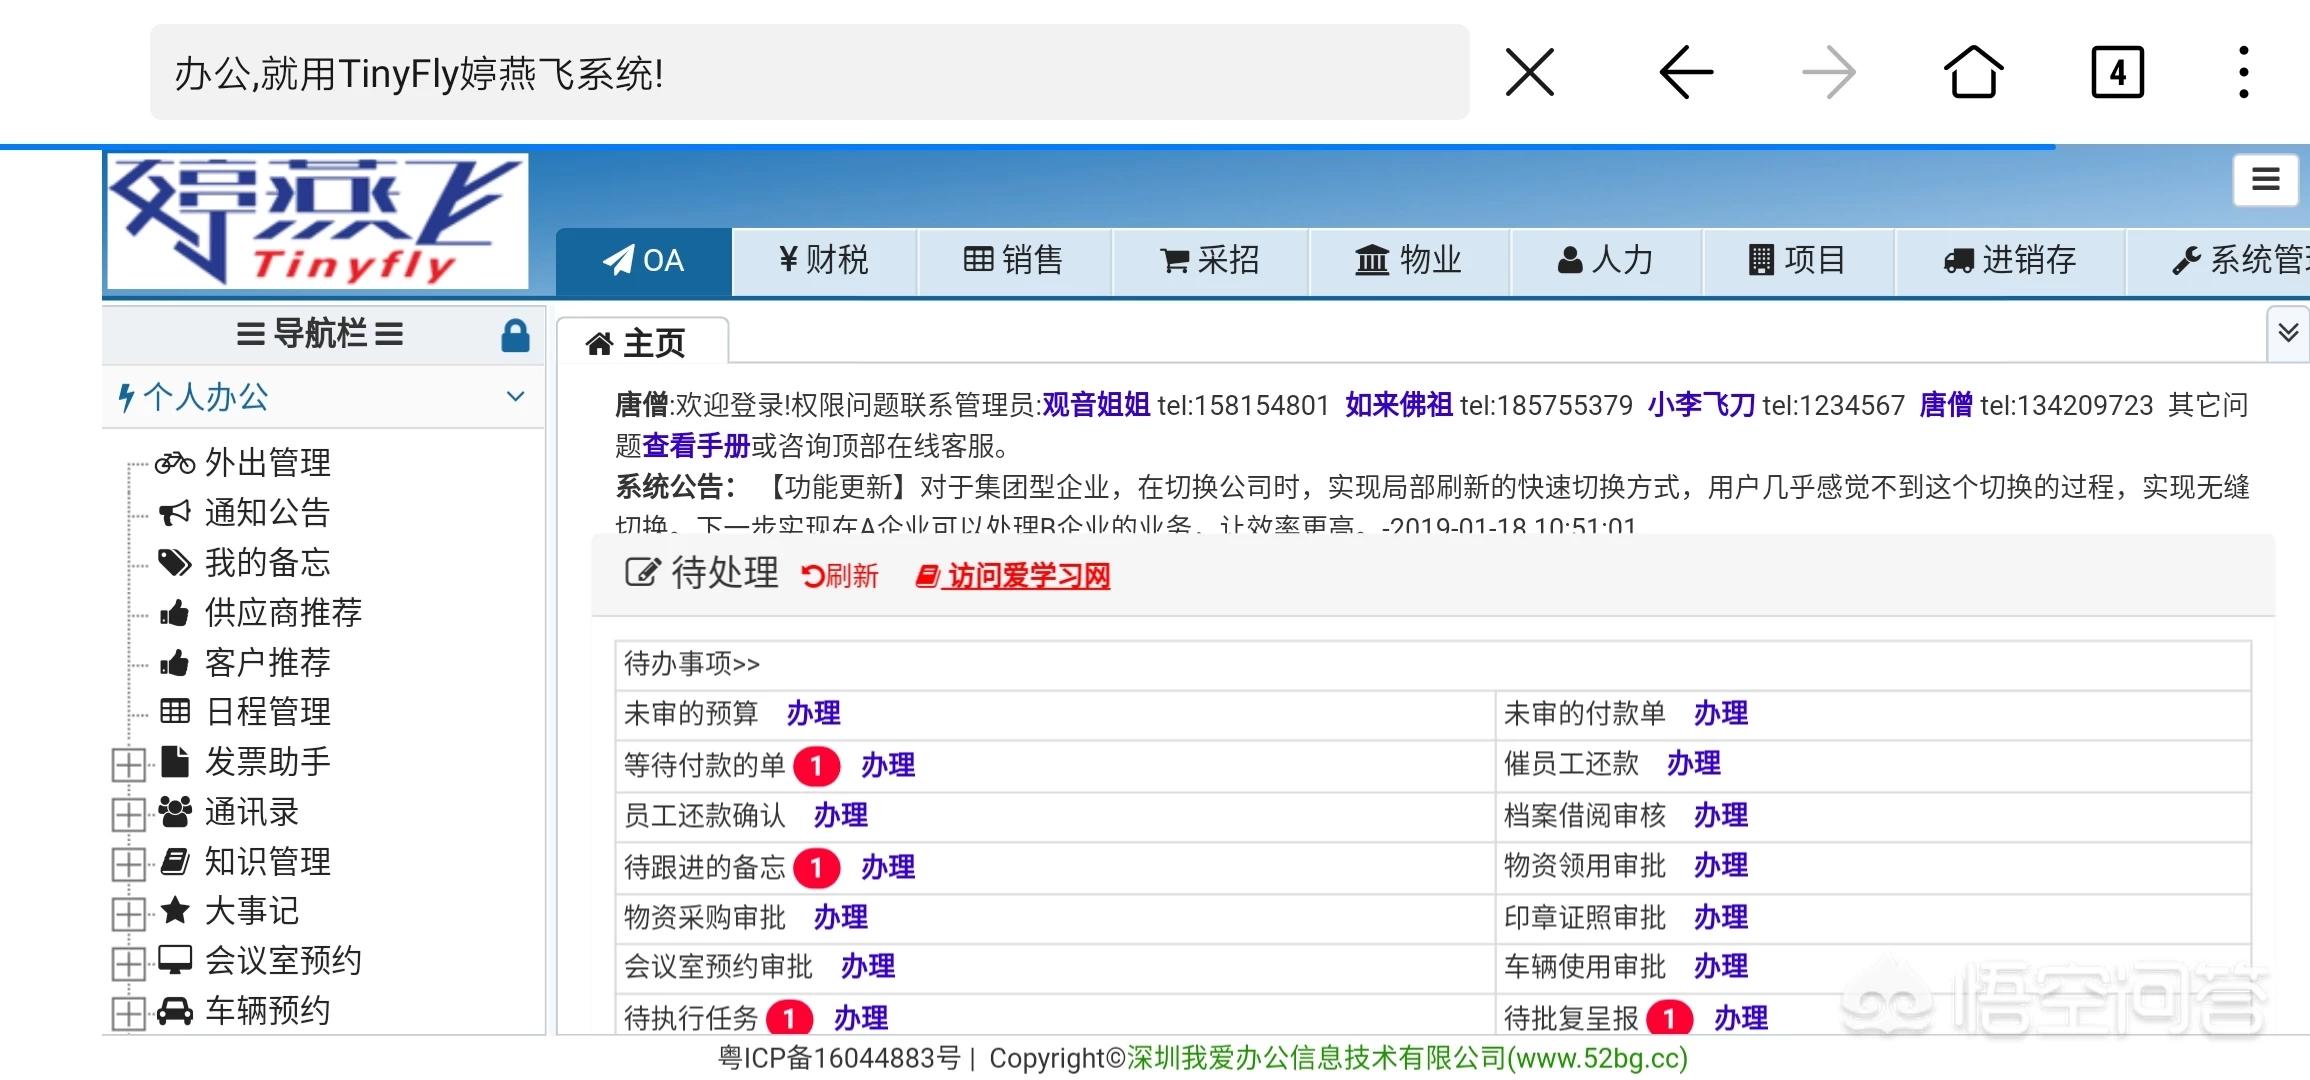Click the star icon beside 大事记
The width and height of the screenshot is (2310, 1080).
175,910
